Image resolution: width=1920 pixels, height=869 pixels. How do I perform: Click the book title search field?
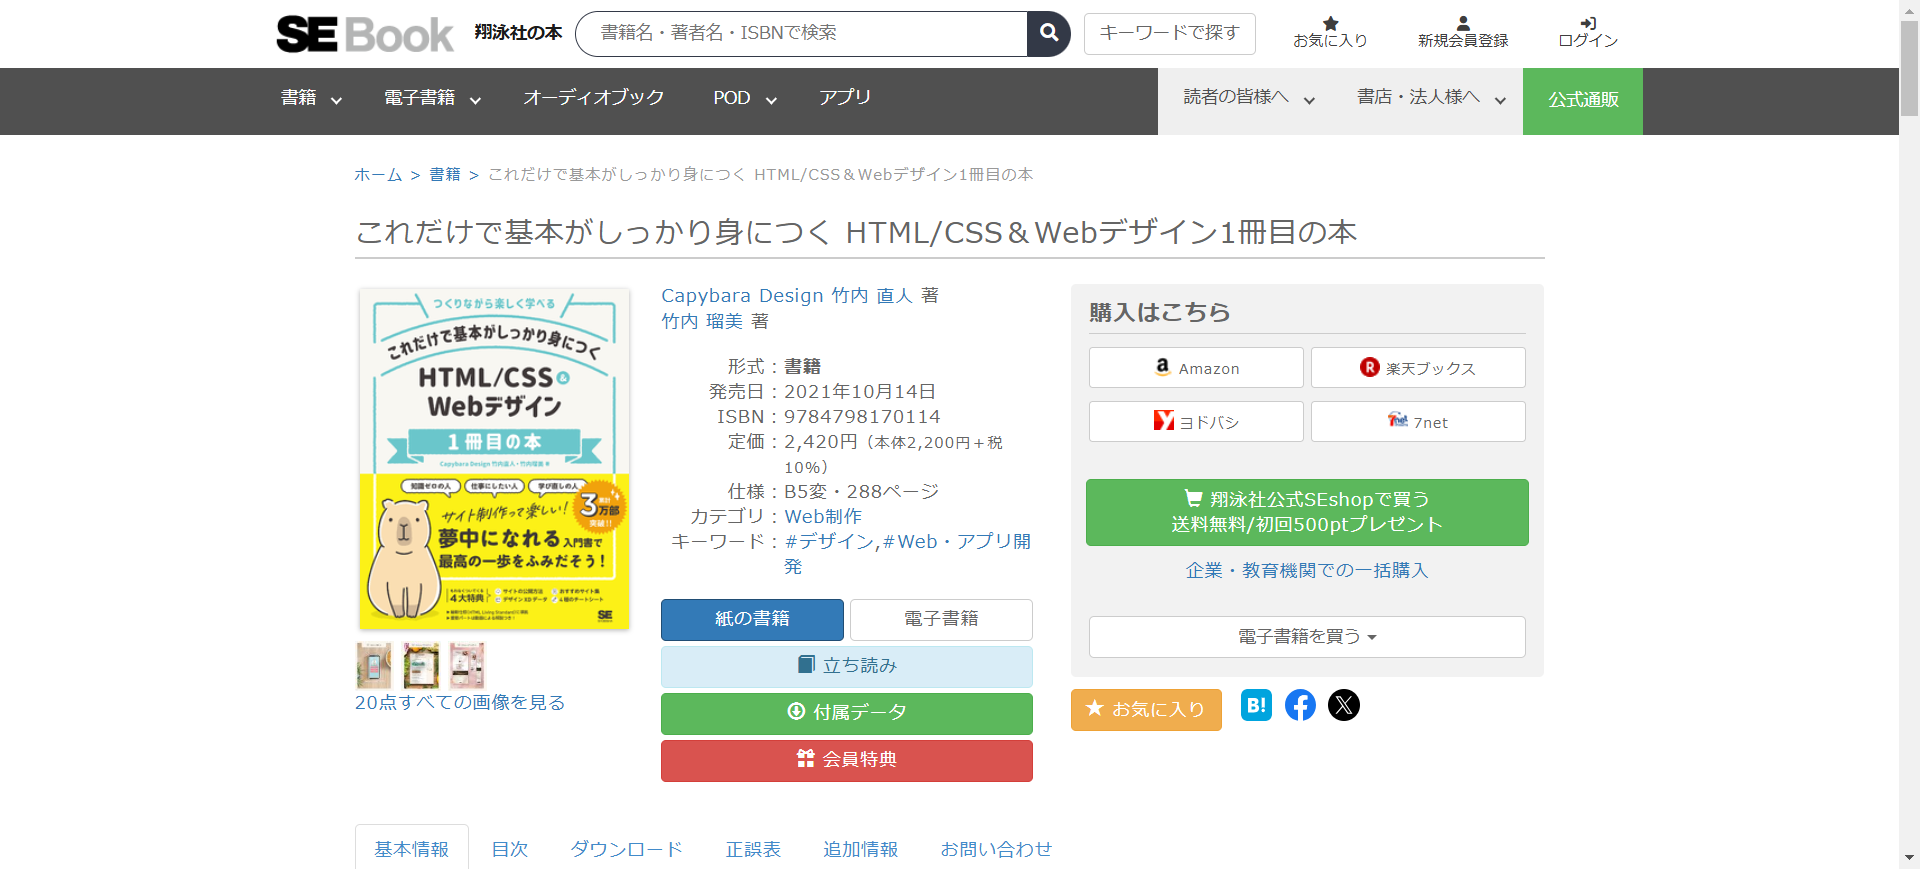coord(801,33)
